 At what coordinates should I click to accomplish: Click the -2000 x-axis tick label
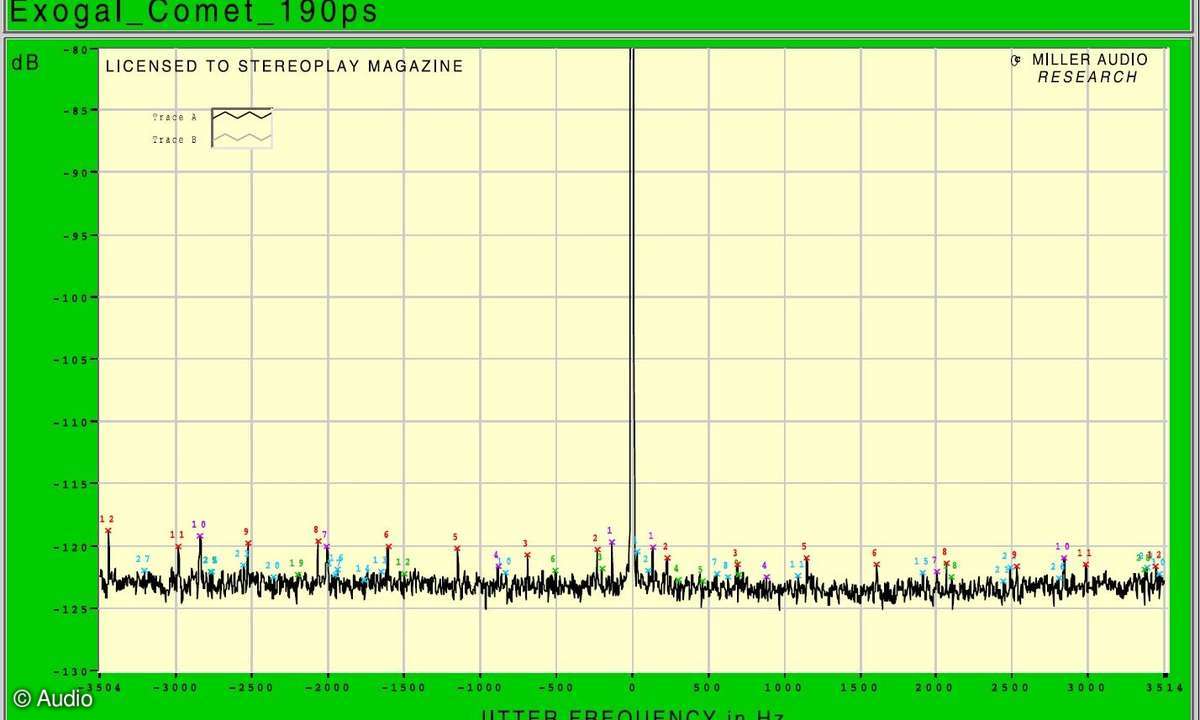[327, 688]
